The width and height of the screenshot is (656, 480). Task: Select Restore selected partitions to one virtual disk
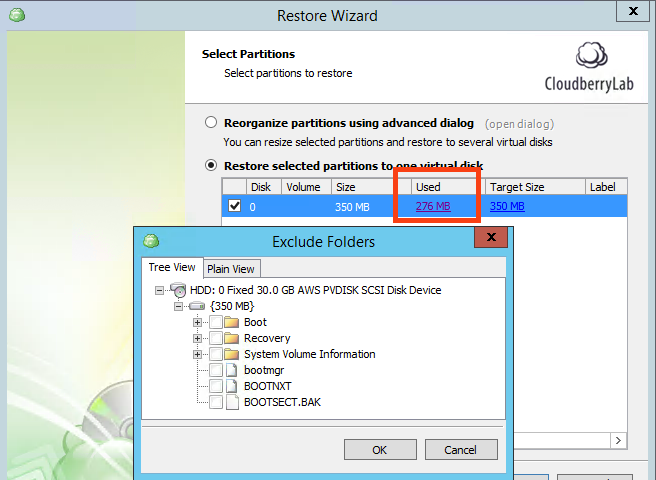point(211,165)
